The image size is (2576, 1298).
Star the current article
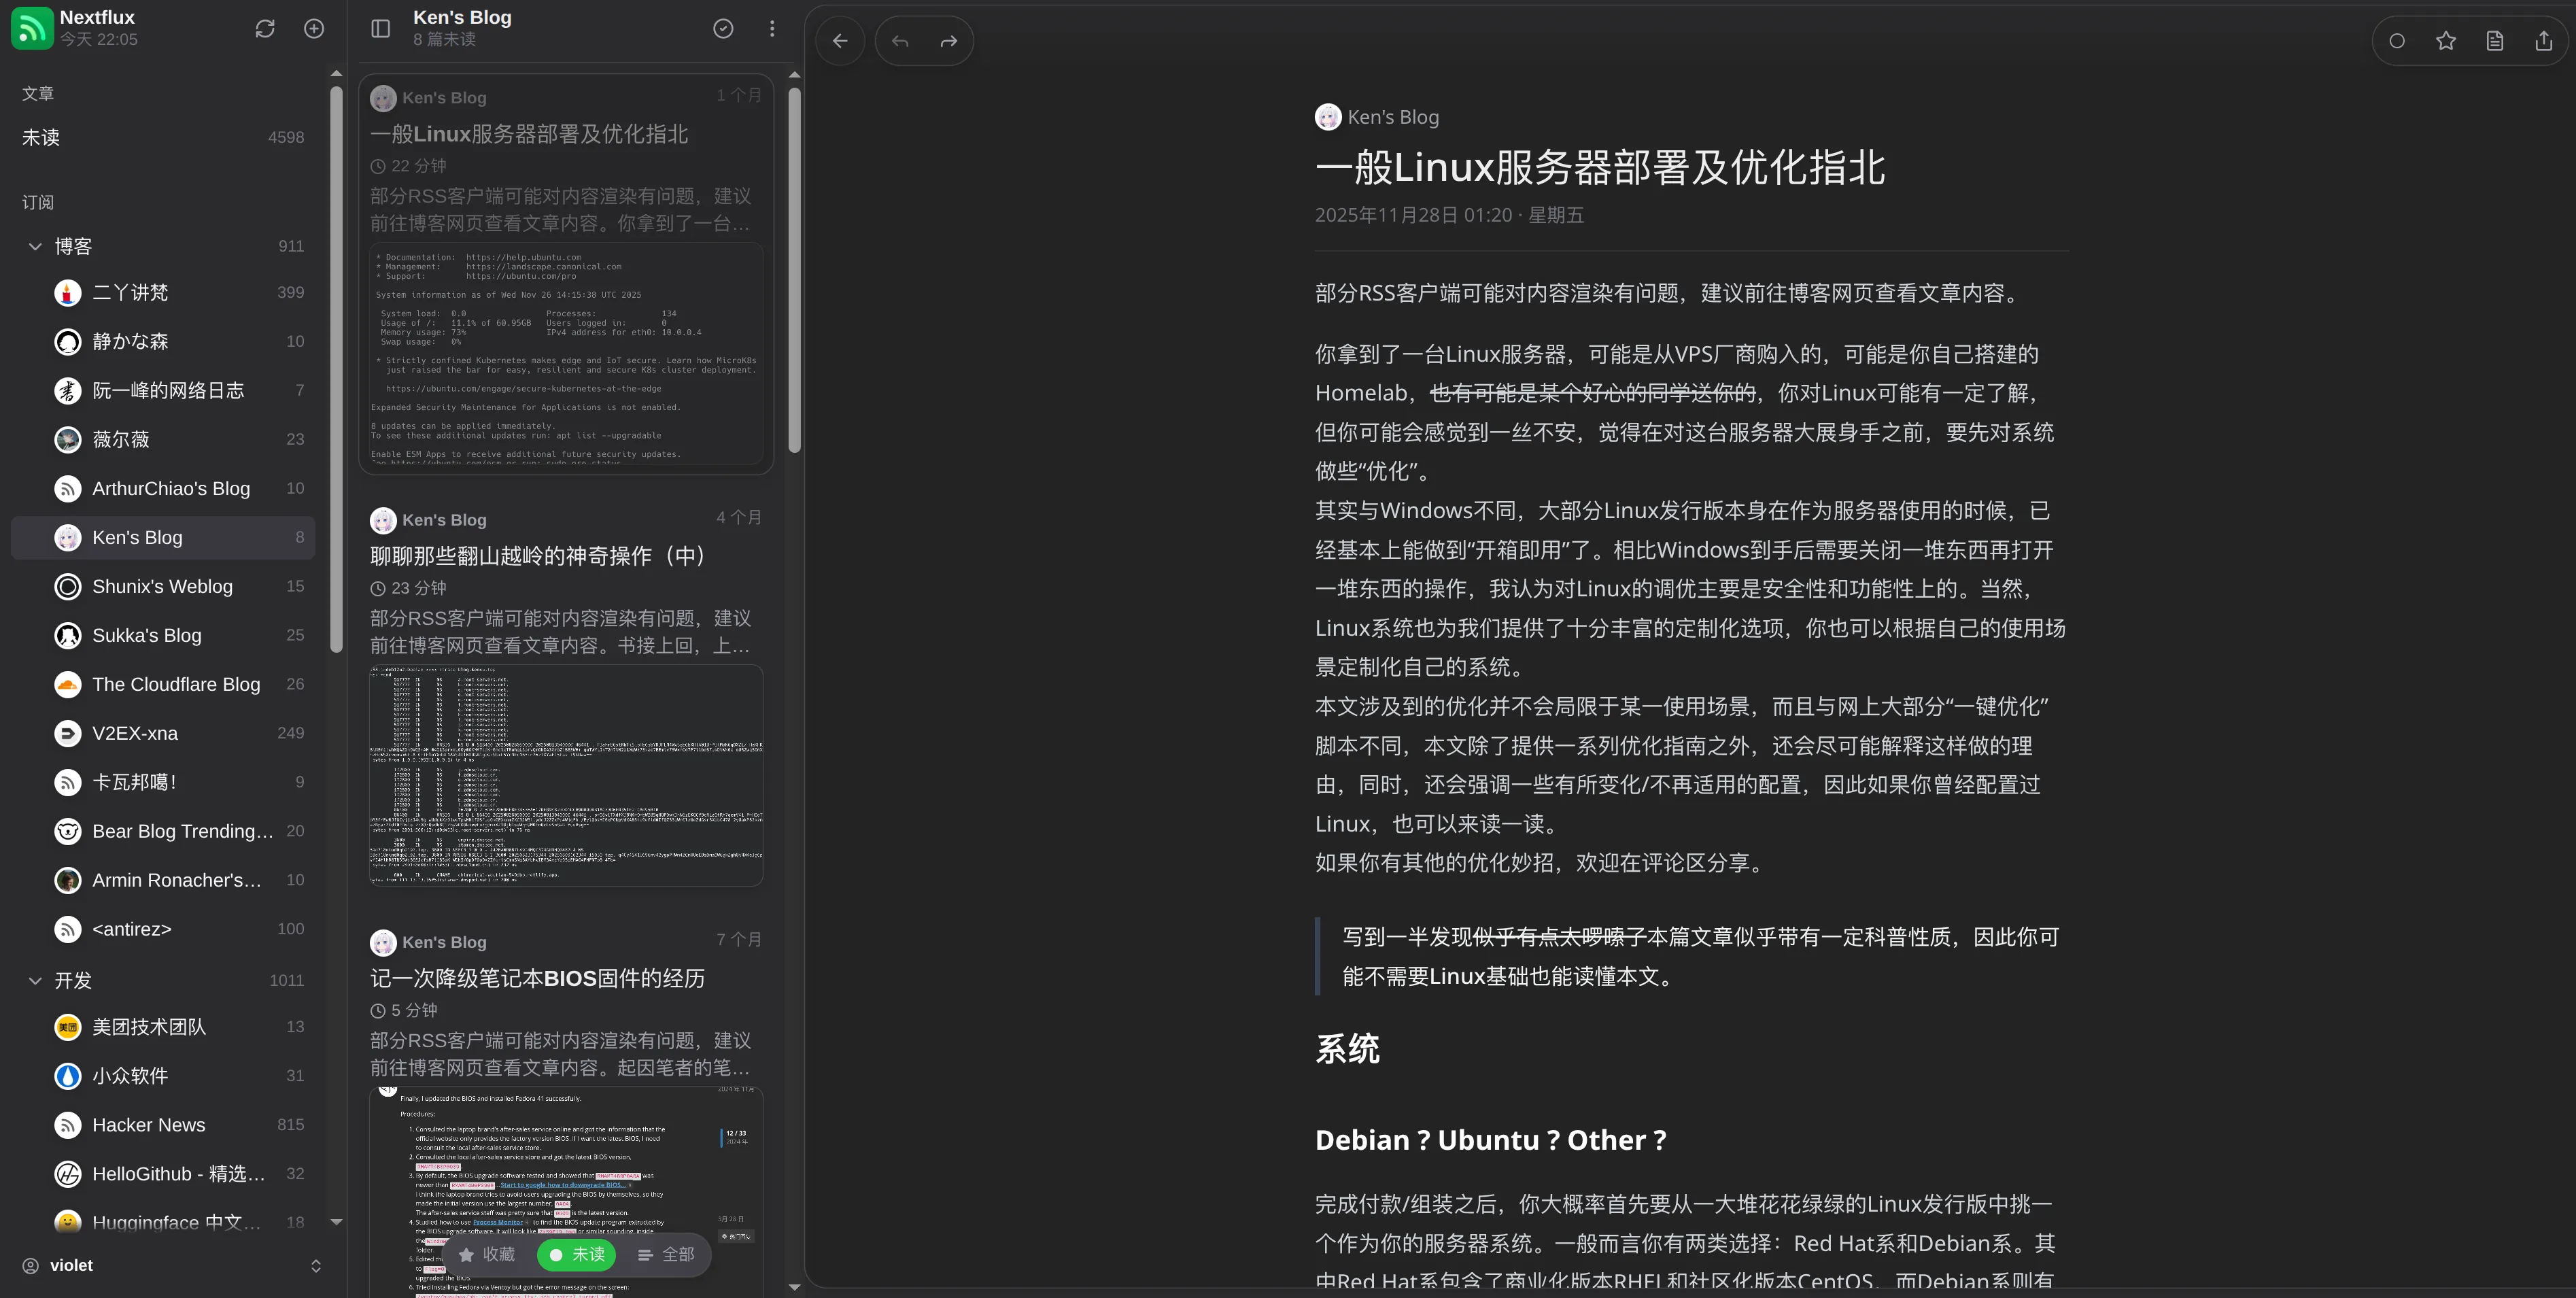coord(2446,40)
